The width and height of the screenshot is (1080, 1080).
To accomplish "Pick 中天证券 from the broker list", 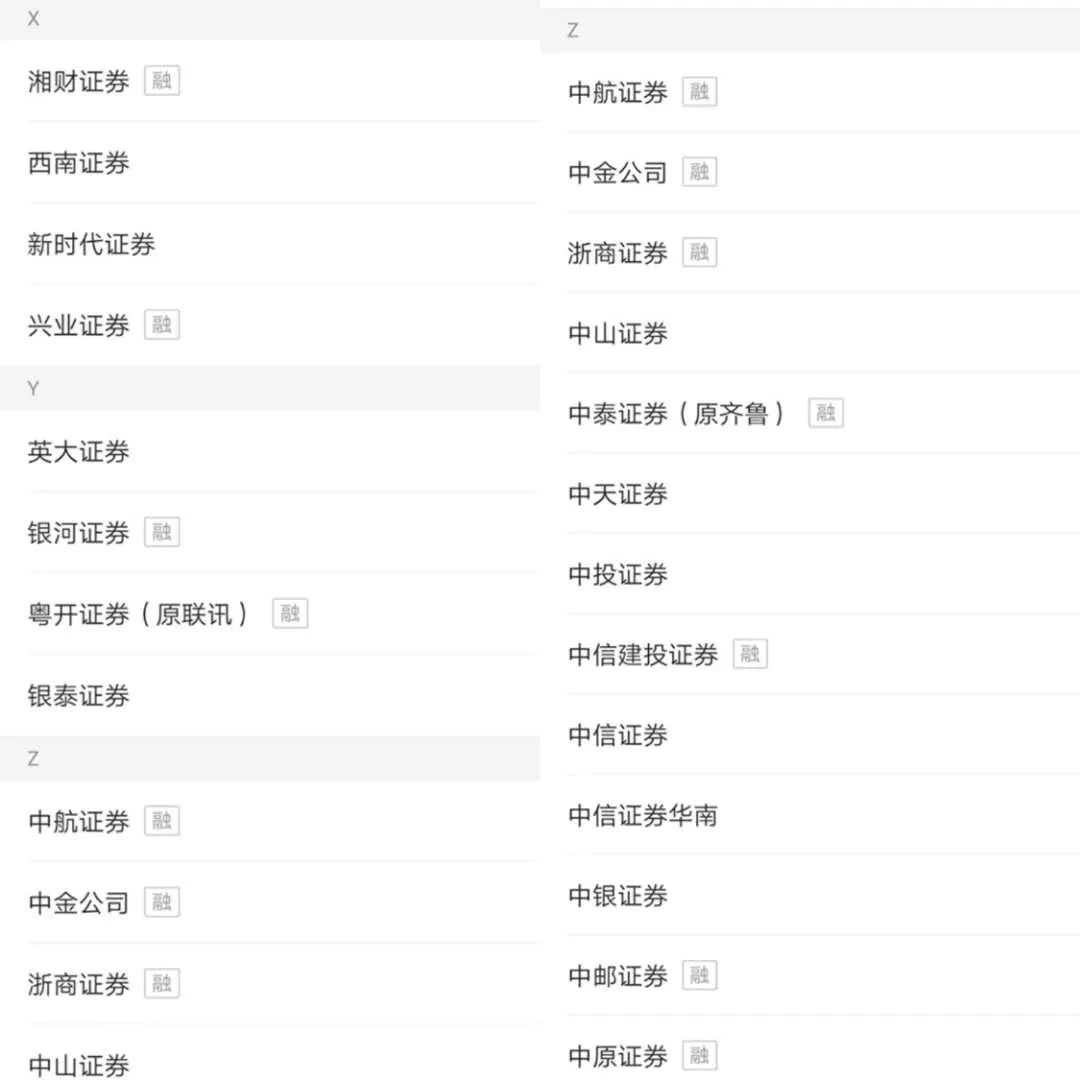I will coord(618,494).
